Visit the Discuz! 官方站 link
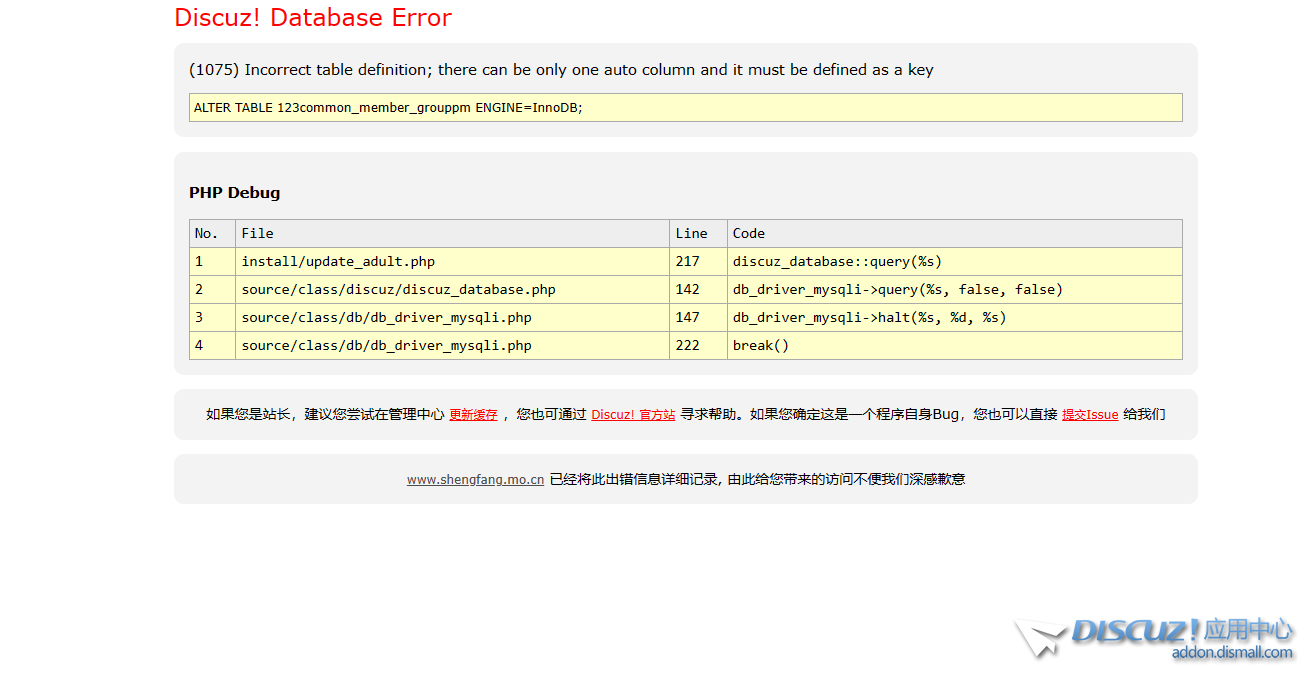Image resolution: width=1311 pixels, height=678 pixels. click(632, 414)
